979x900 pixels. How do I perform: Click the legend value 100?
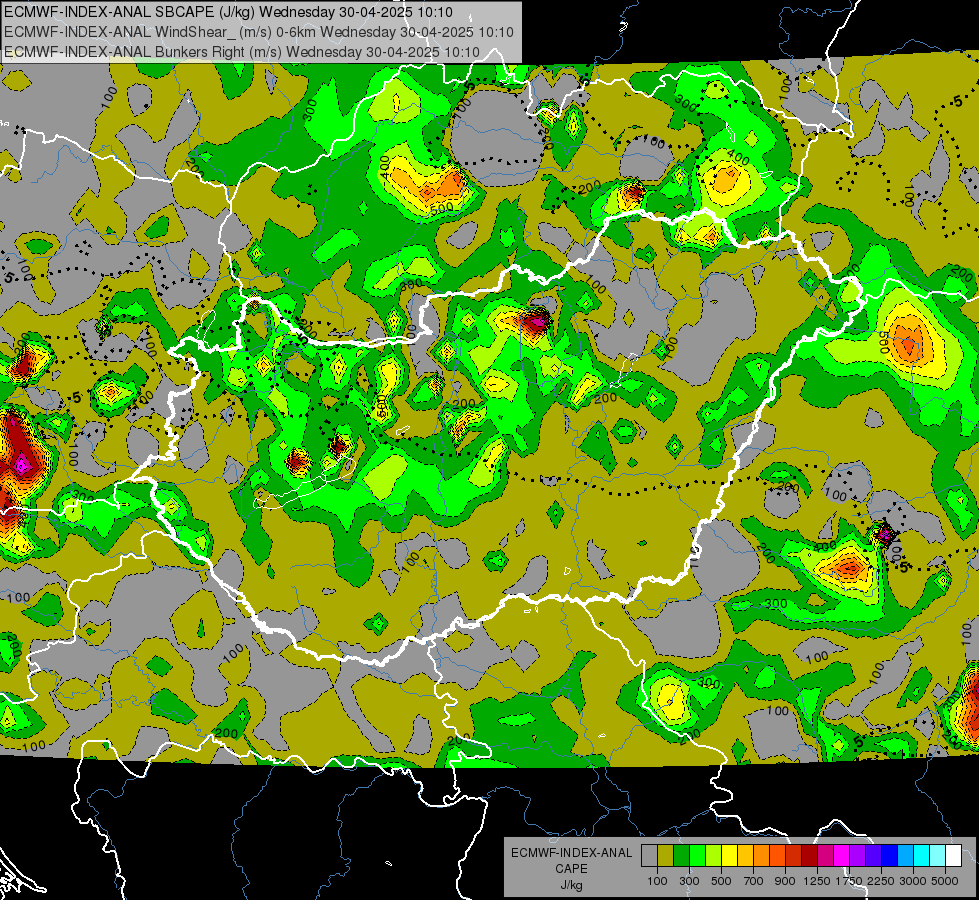657,881
